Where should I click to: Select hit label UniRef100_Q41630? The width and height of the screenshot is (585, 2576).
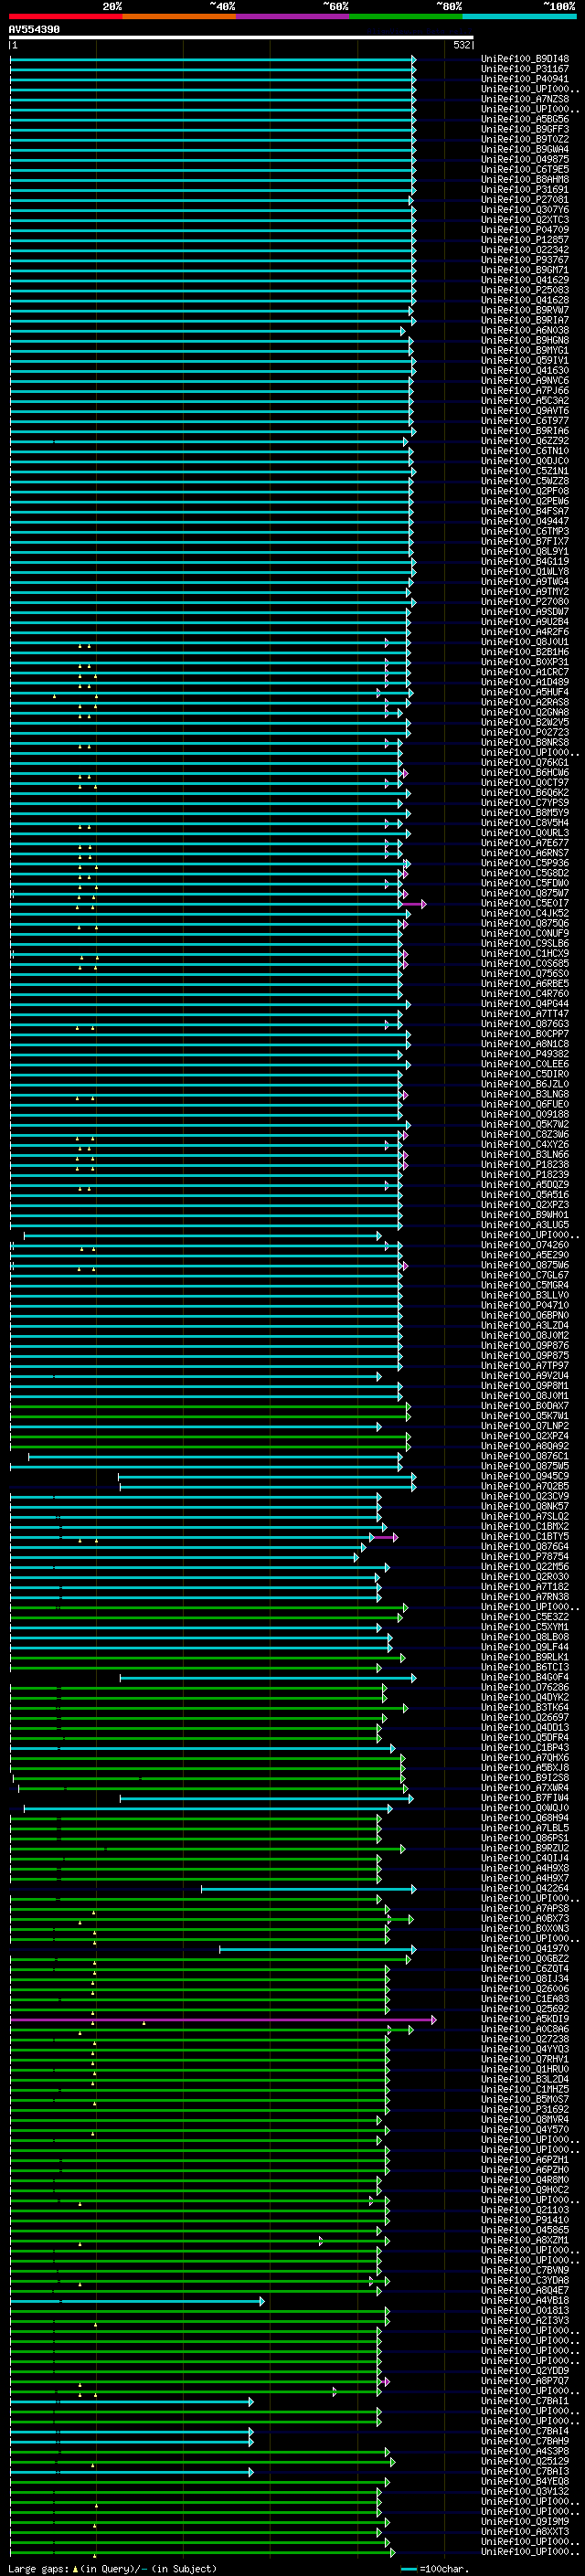point(525,370)
